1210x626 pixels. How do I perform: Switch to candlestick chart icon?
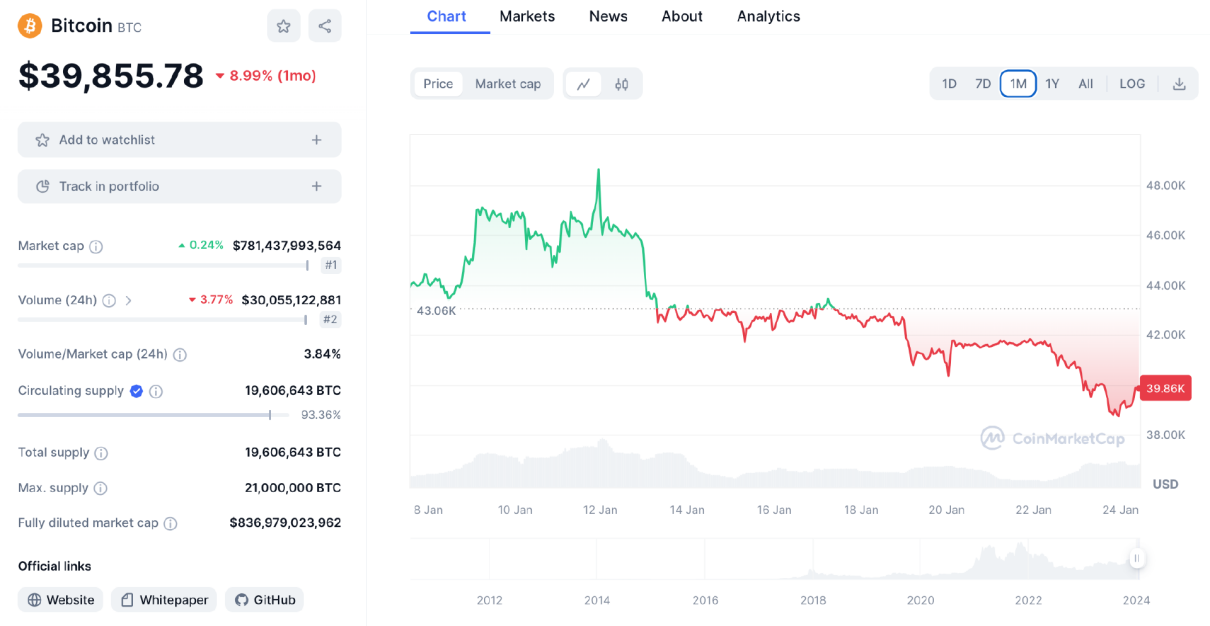point(622,84)
